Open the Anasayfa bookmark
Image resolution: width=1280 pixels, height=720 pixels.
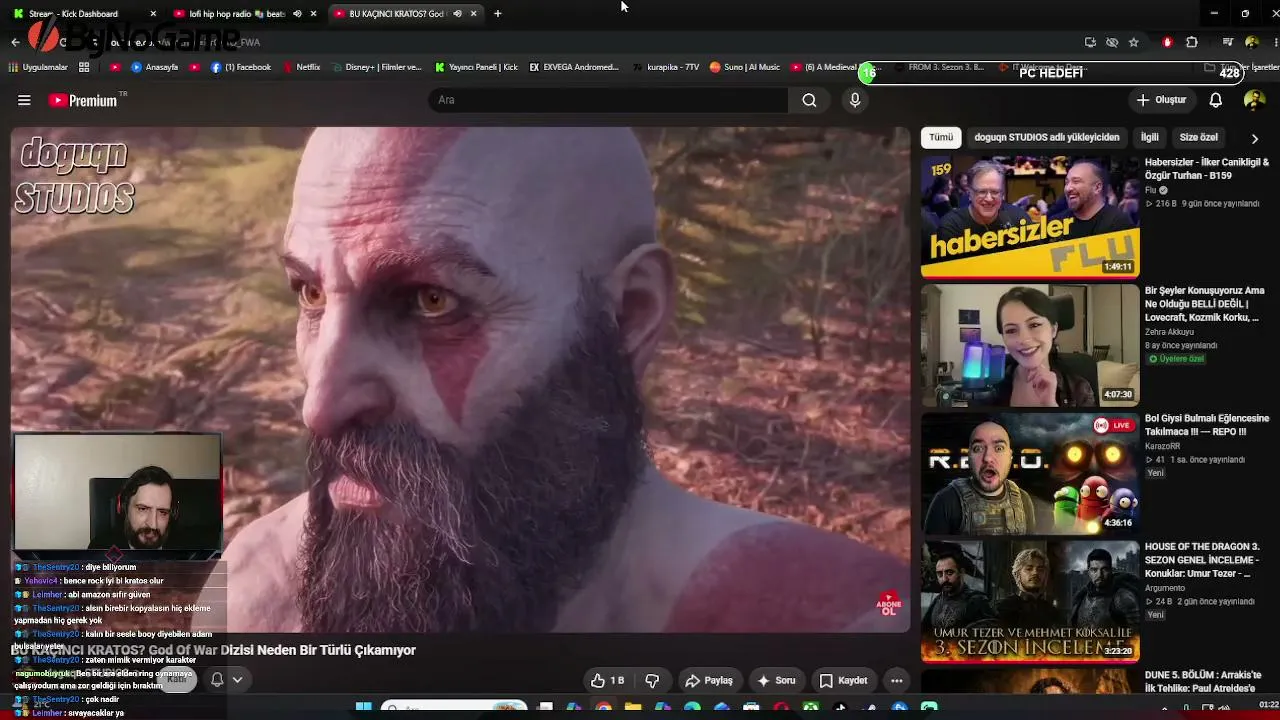tap(155, 67)
